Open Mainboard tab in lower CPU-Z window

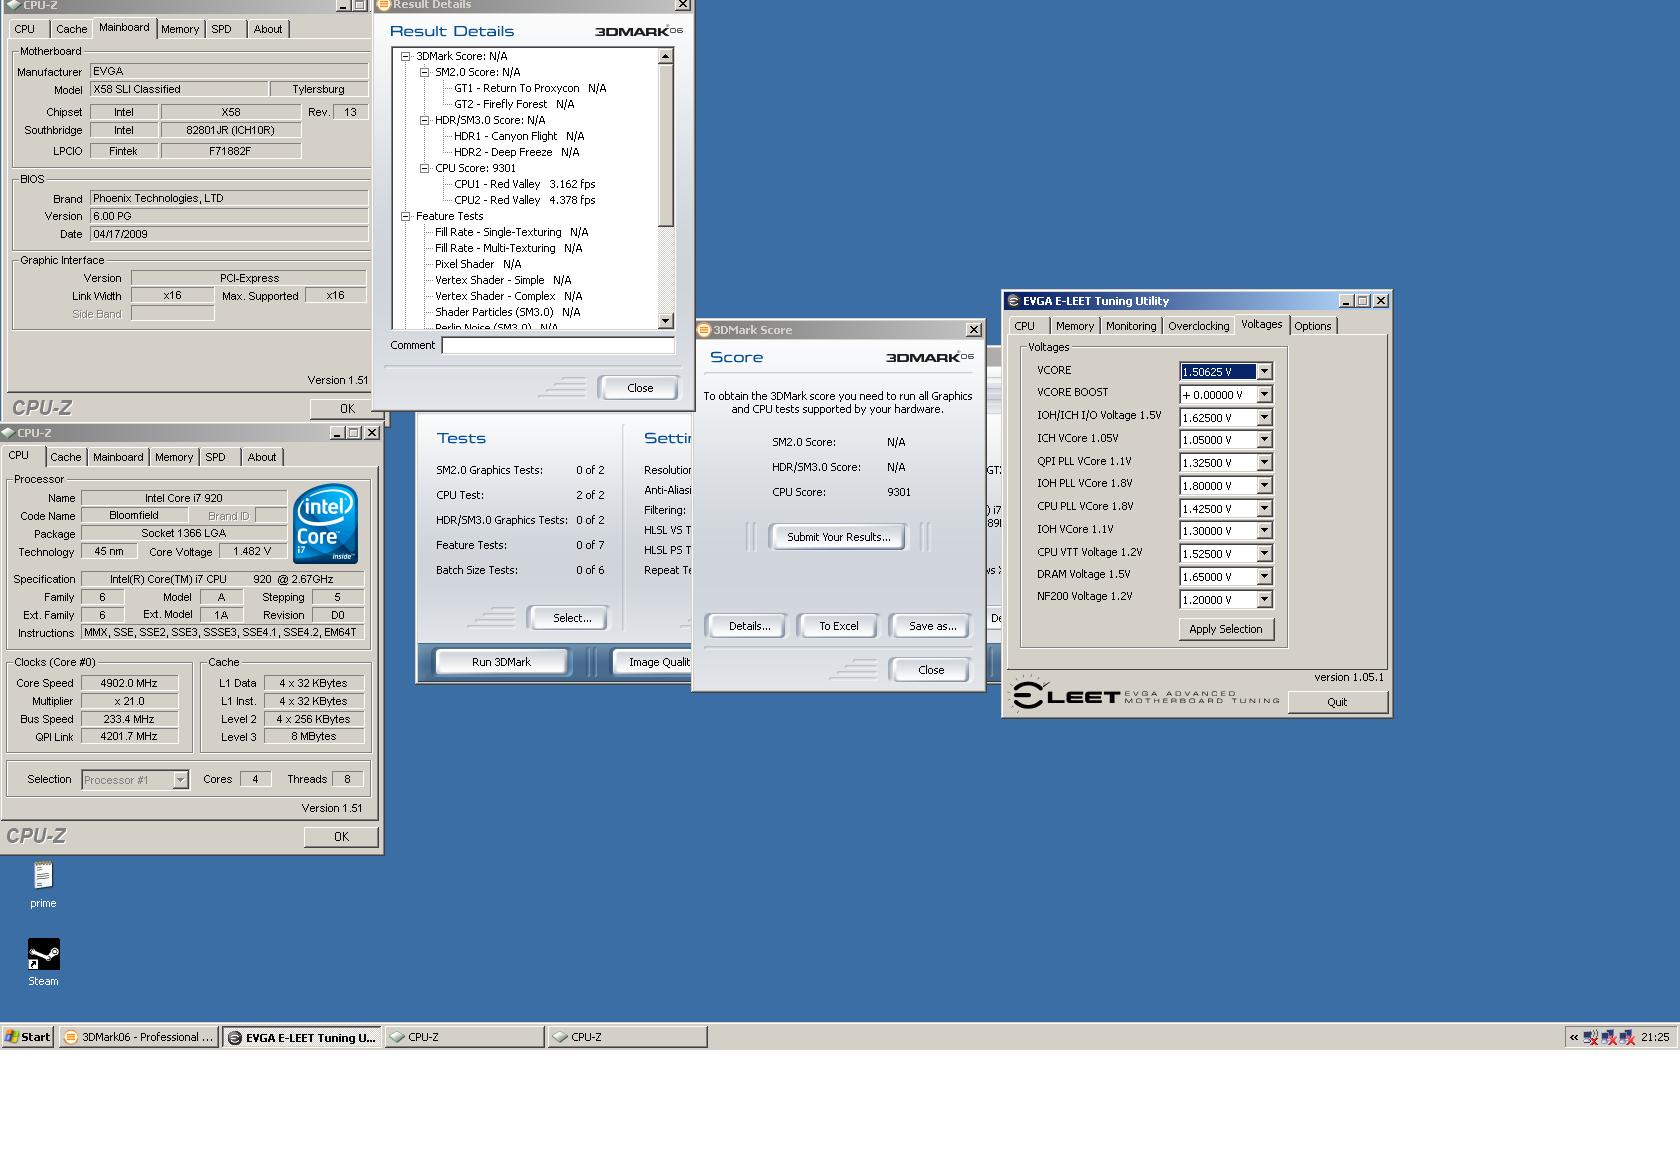[x=118, y=457]
